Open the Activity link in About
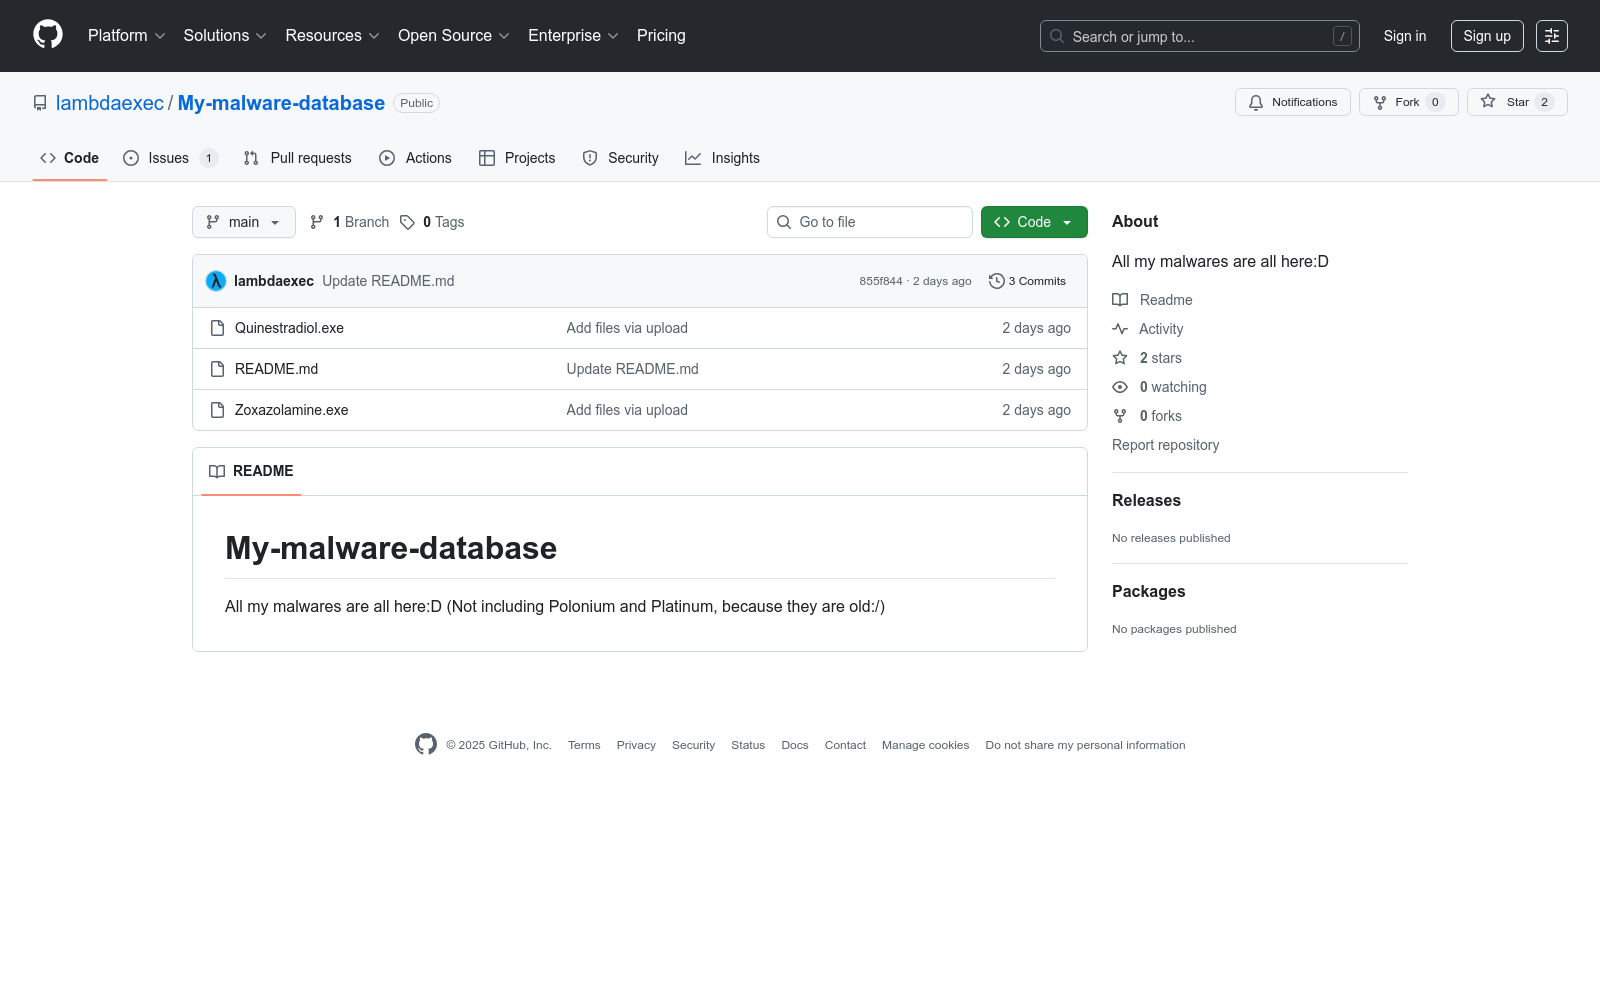 1148,329
